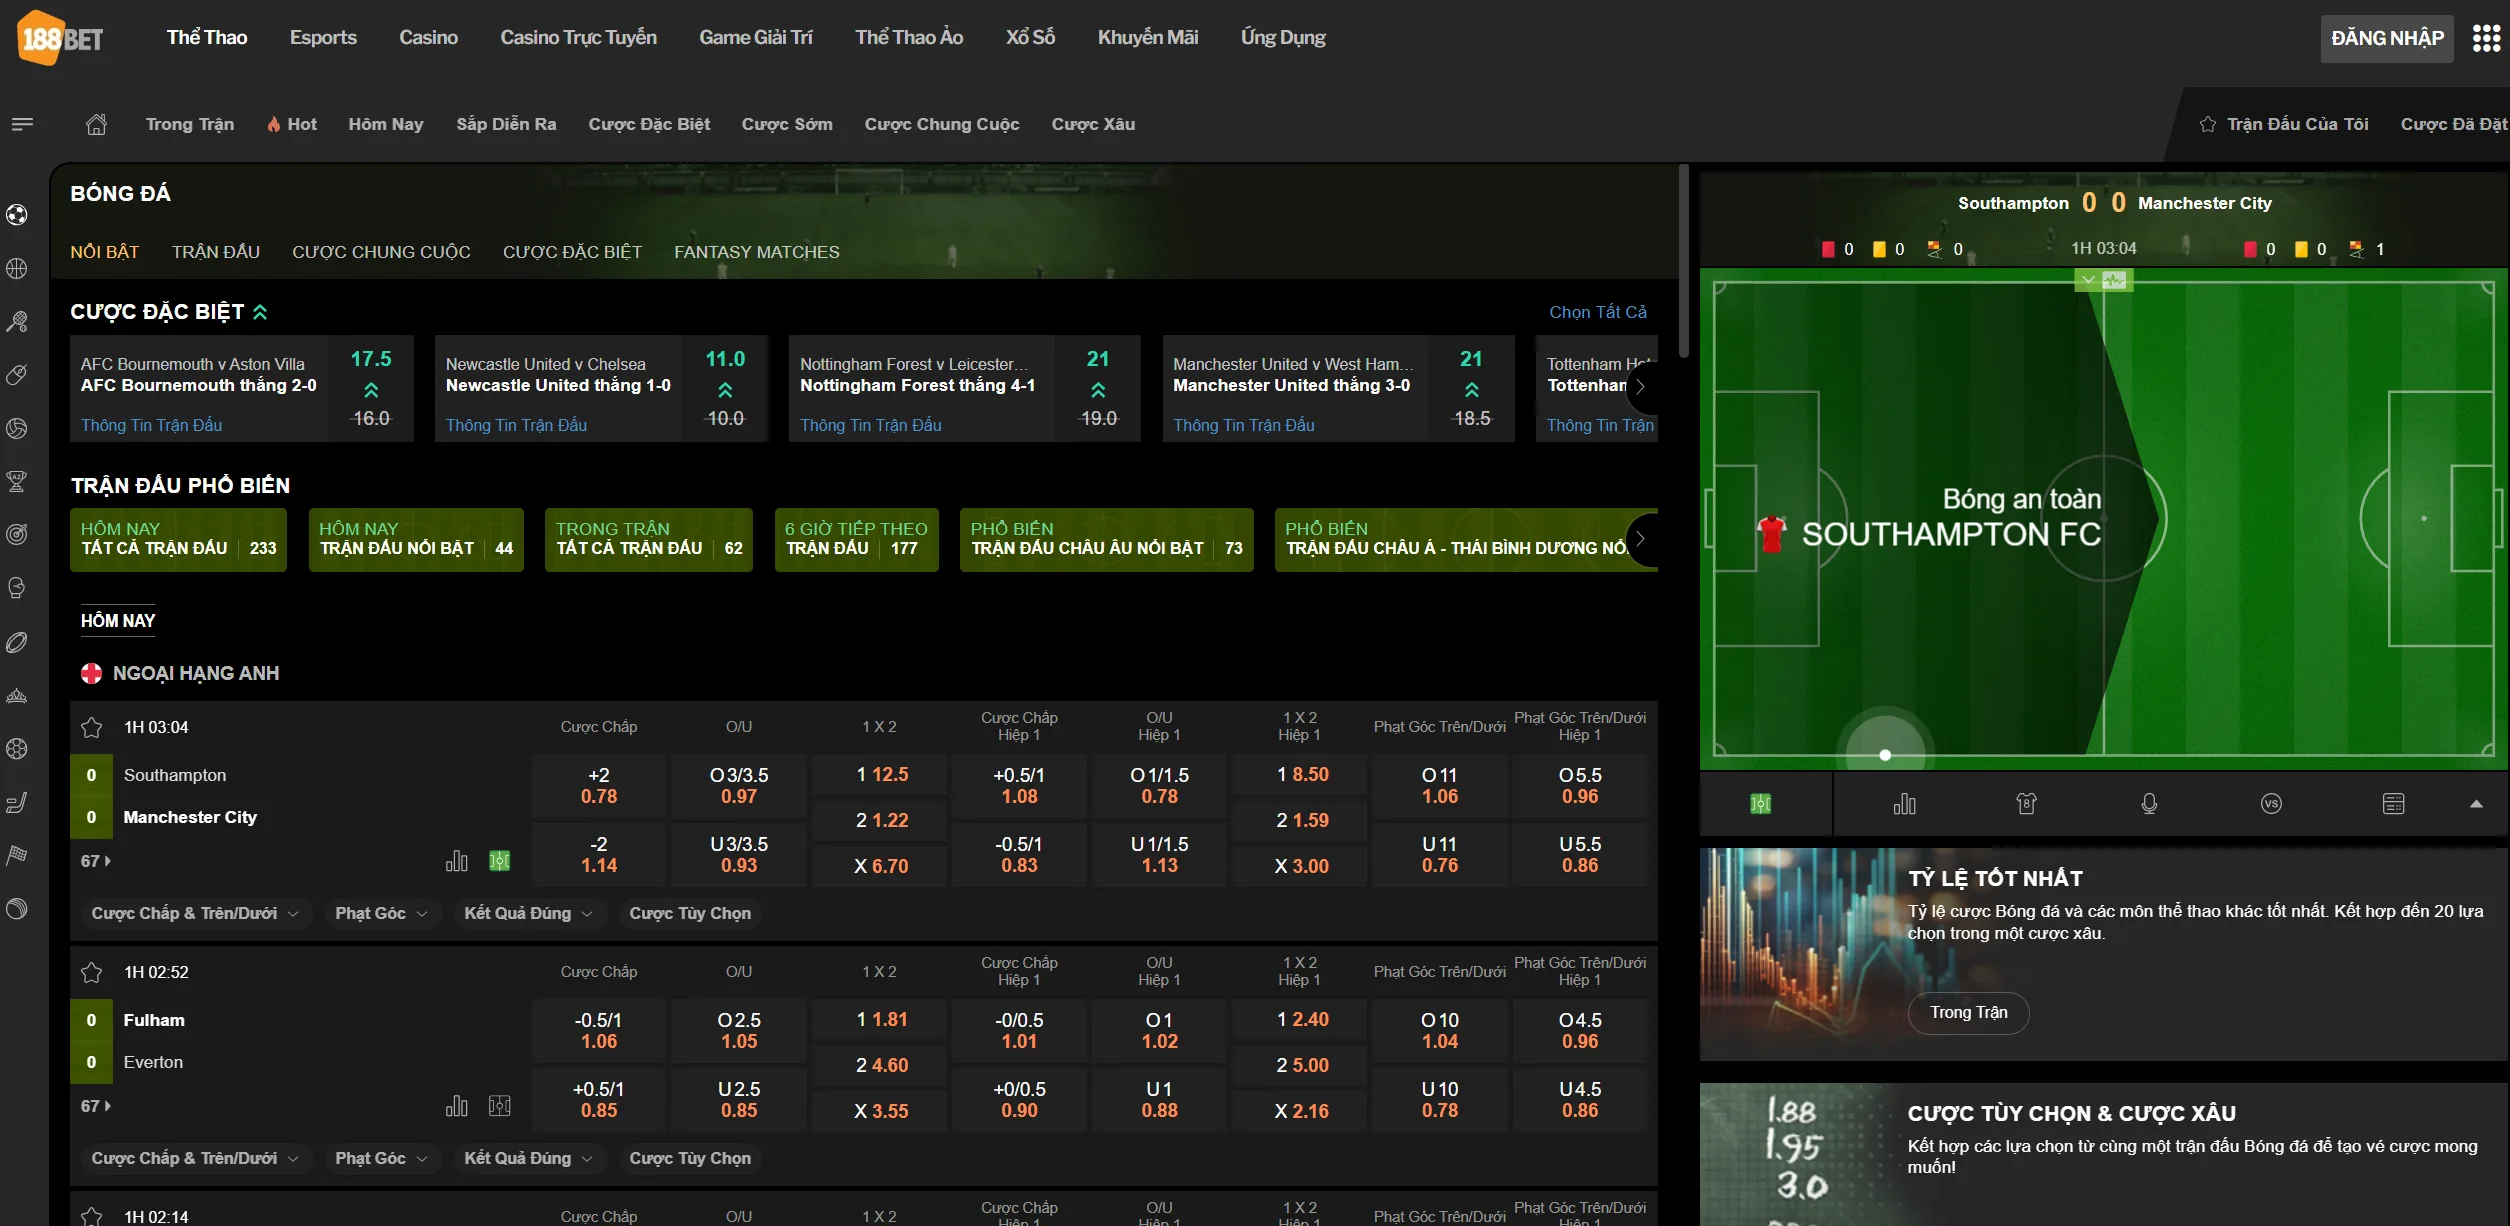Open the Fantasy Matches tab
The image size is (2510, 1226).
pos(756,252)
